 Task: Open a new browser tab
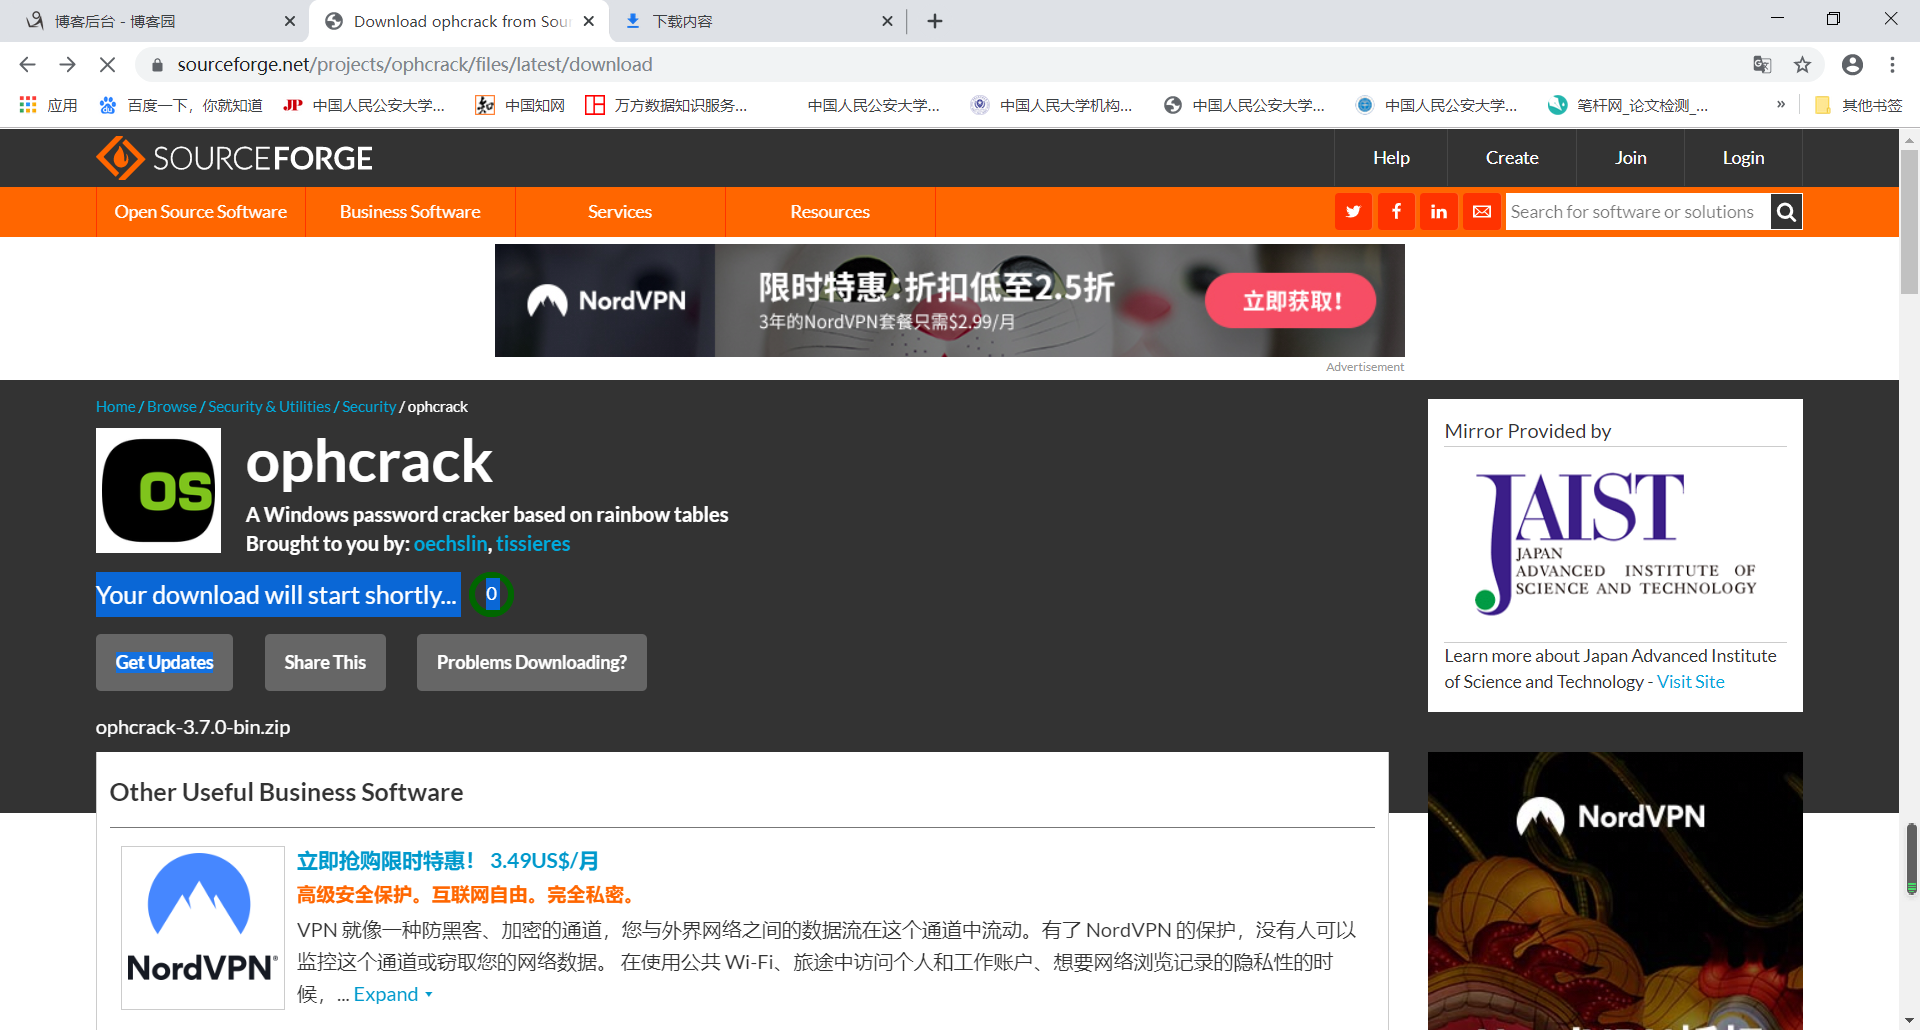[x=935, y=21]
